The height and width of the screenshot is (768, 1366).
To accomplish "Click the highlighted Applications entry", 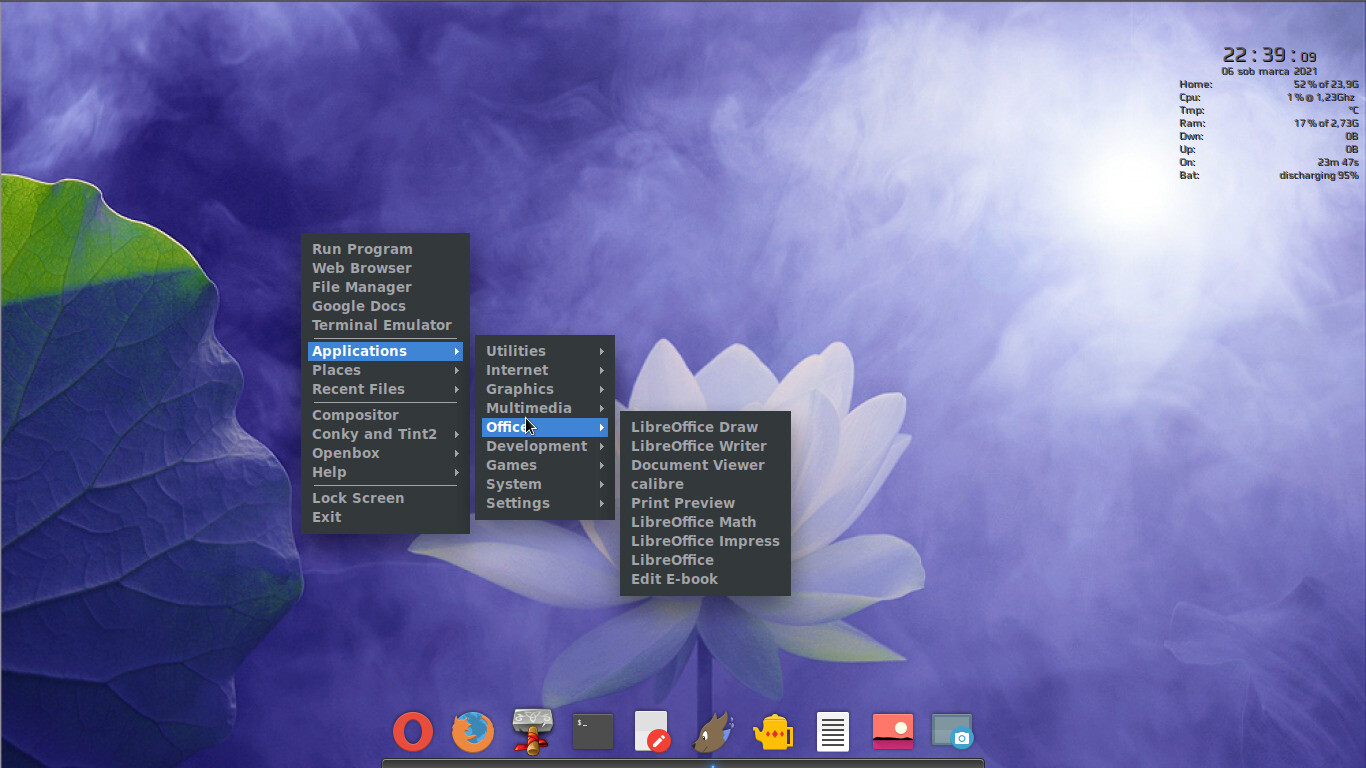I will (385, 351).
